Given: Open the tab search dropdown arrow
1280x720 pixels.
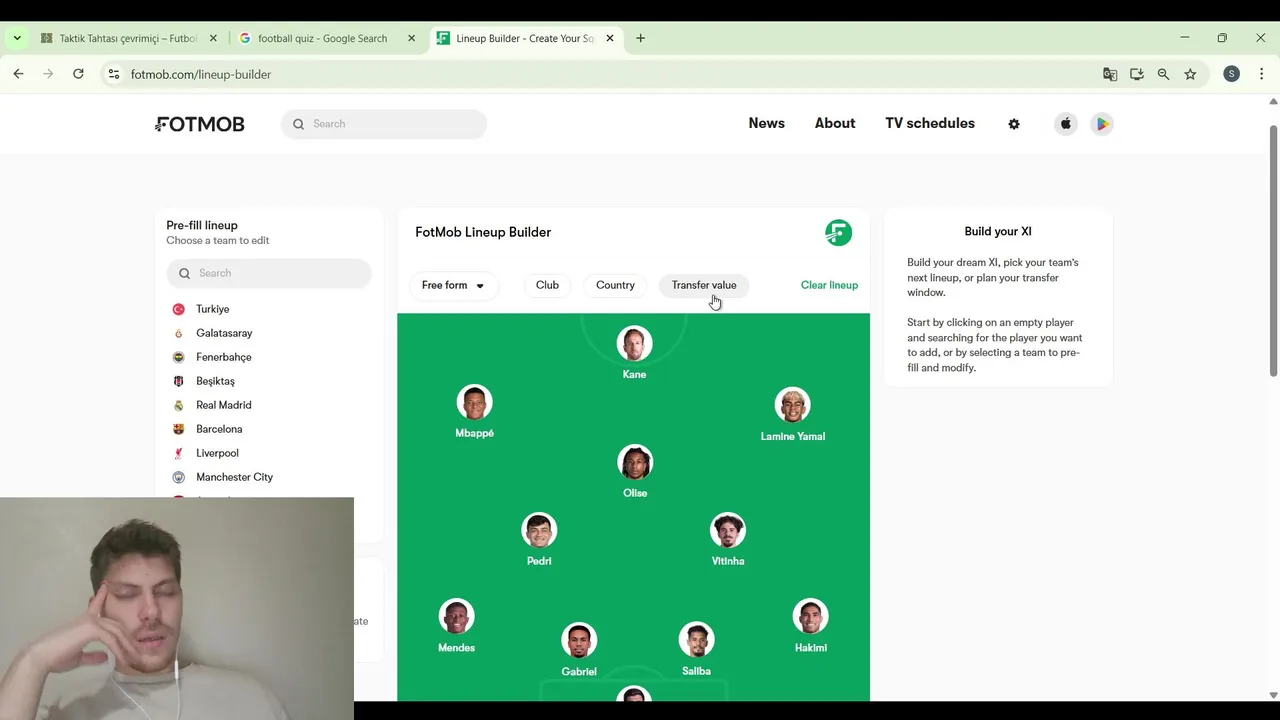Looking at the screenshot, I should click(x=17, y=38).
